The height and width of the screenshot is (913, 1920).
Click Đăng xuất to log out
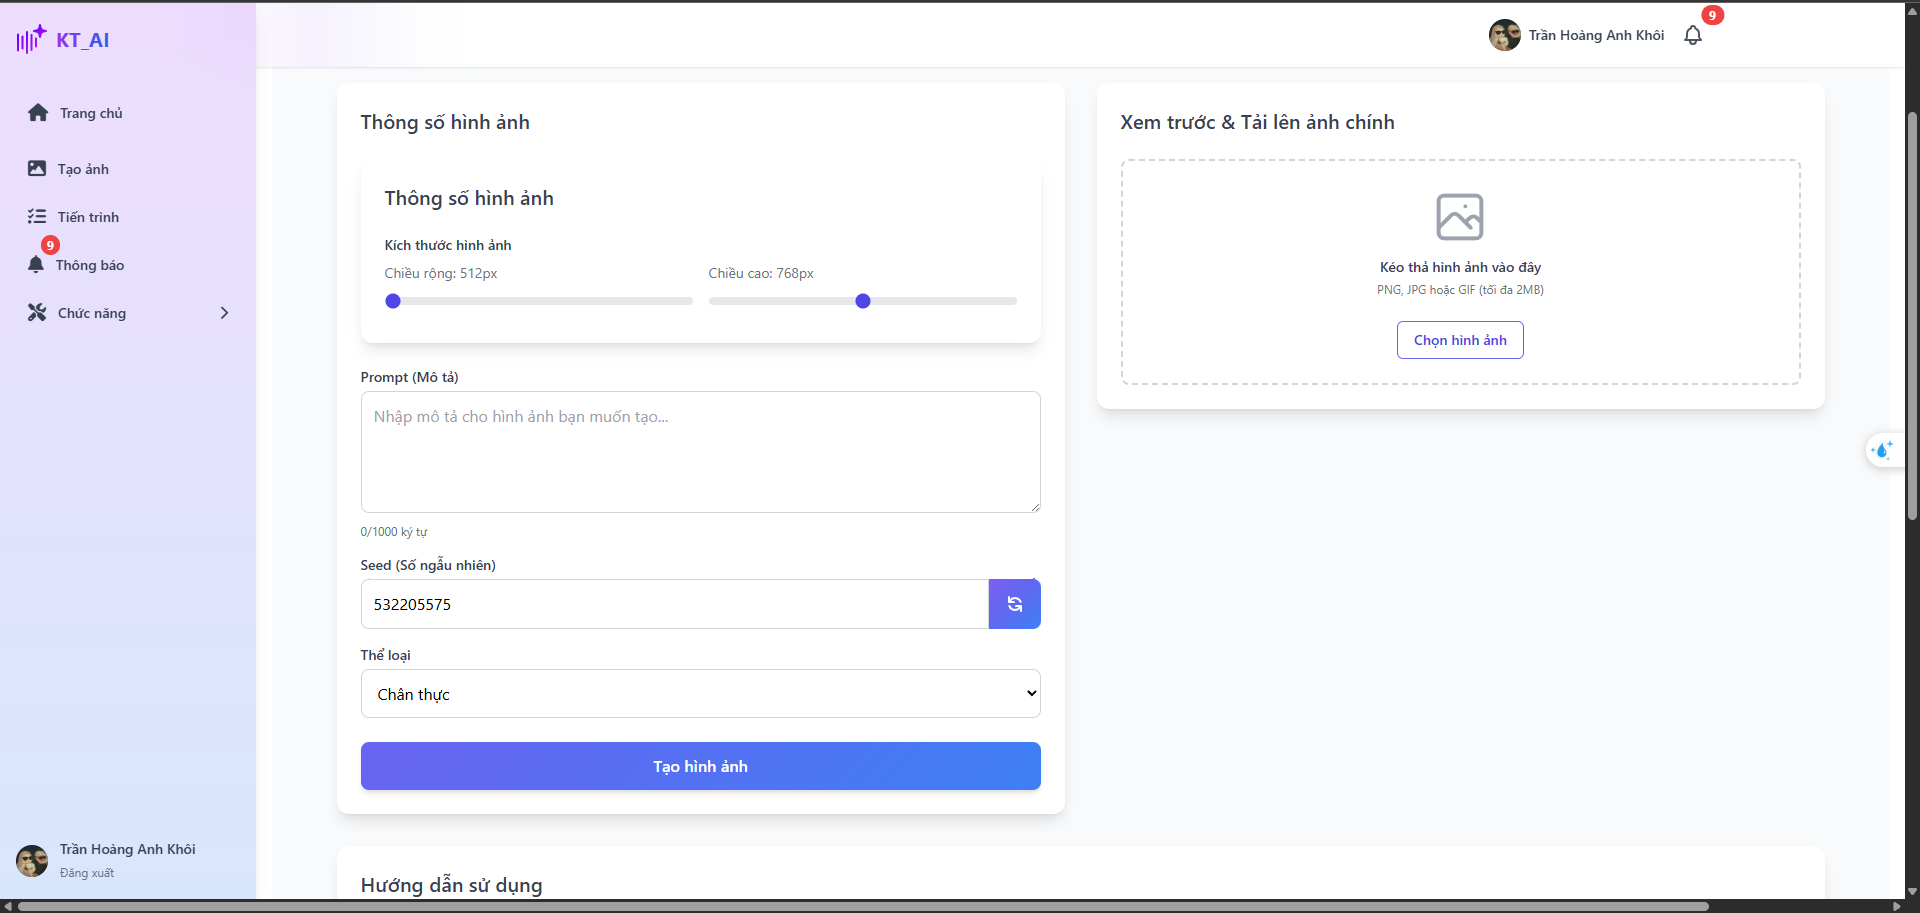click(x=87, y=873)
